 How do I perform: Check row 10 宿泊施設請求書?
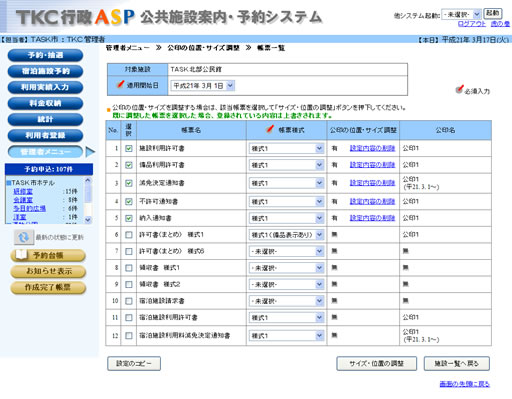coord(129,301)
